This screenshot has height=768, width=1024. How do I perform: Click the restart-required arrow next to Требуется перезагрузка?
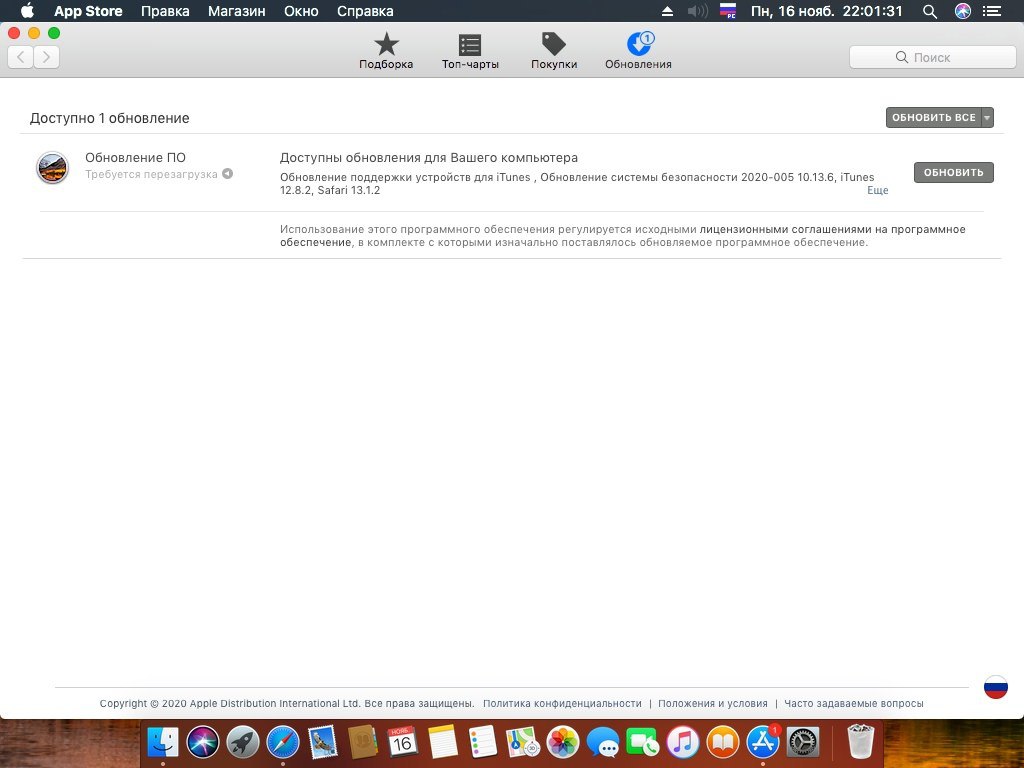click(x=227, y=174)
